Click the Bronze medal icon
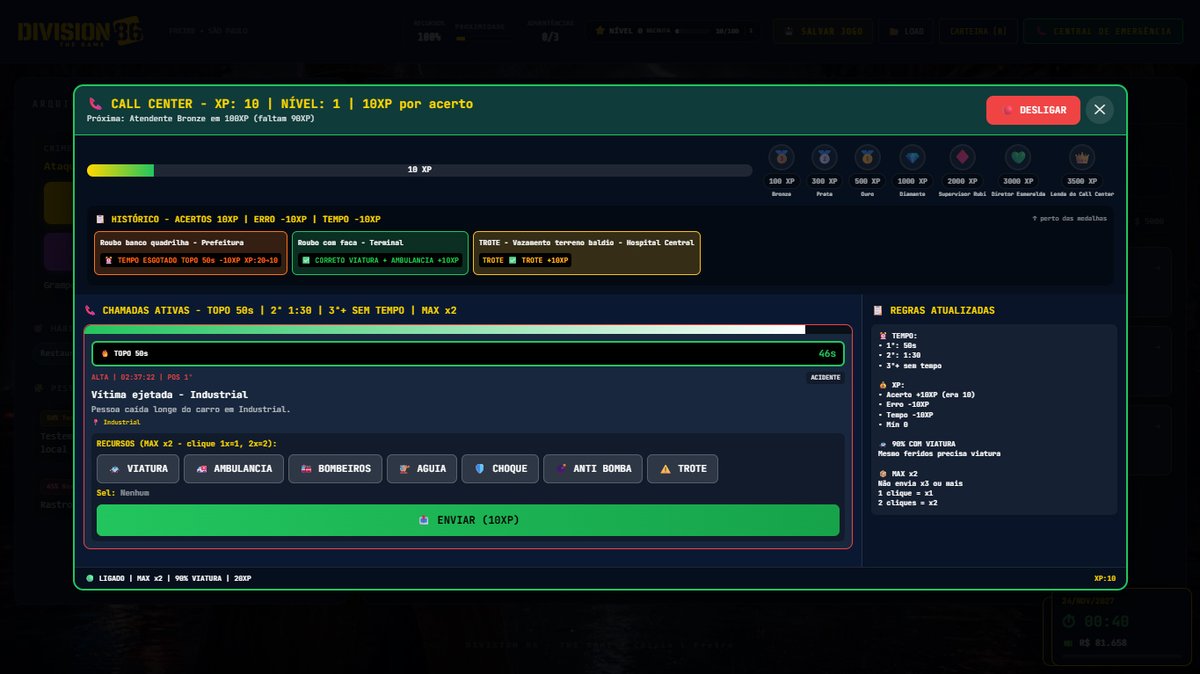 coord(781,158)
